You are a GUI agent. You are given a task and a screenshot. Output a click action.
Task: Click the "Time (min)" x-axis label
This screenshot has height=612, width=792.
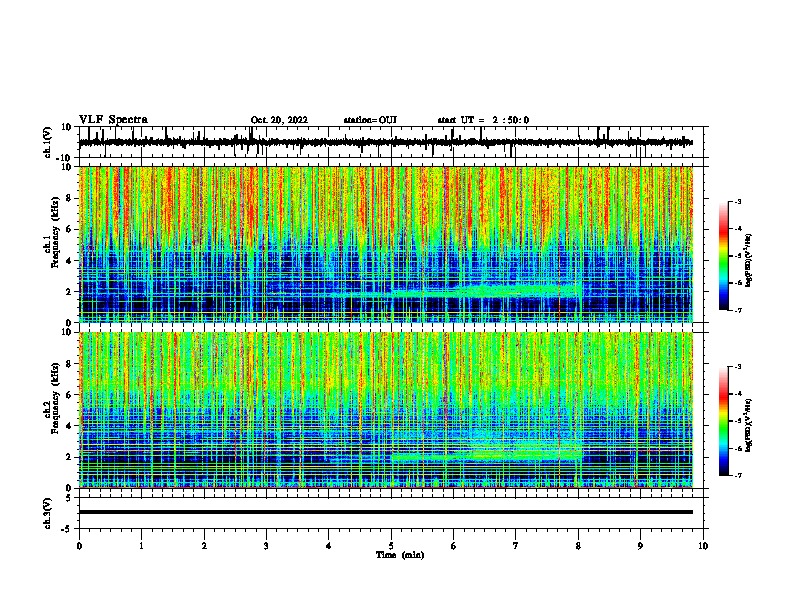tap(400, 555)
